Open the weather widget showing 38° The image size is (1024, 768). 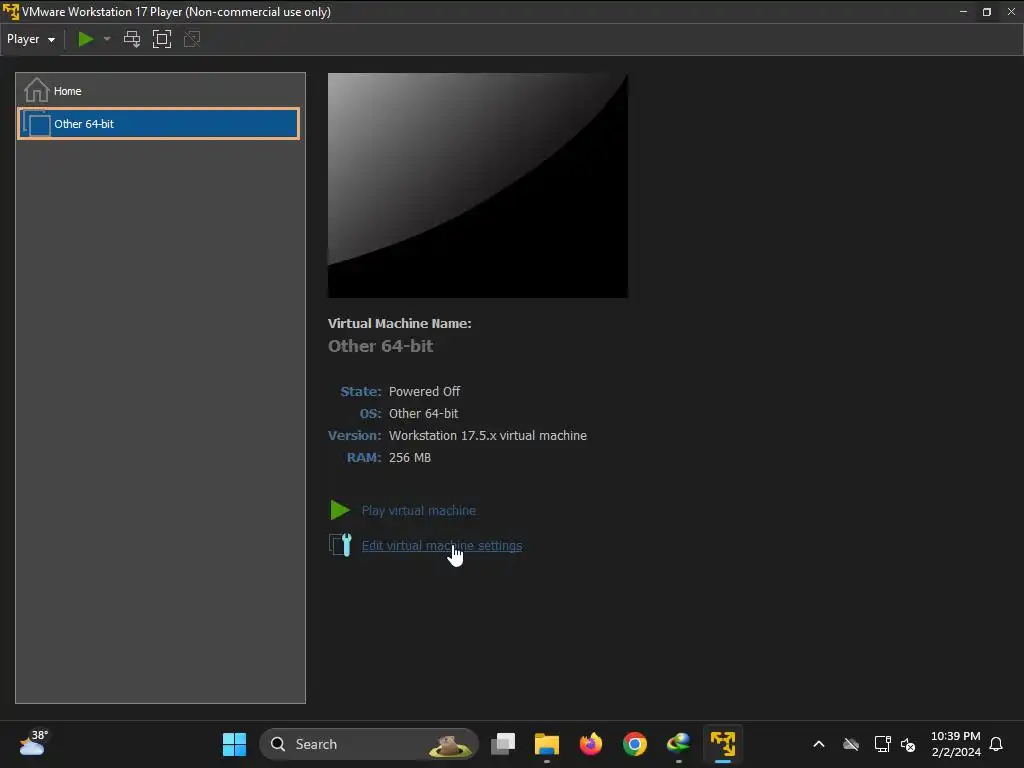point(33,743)
